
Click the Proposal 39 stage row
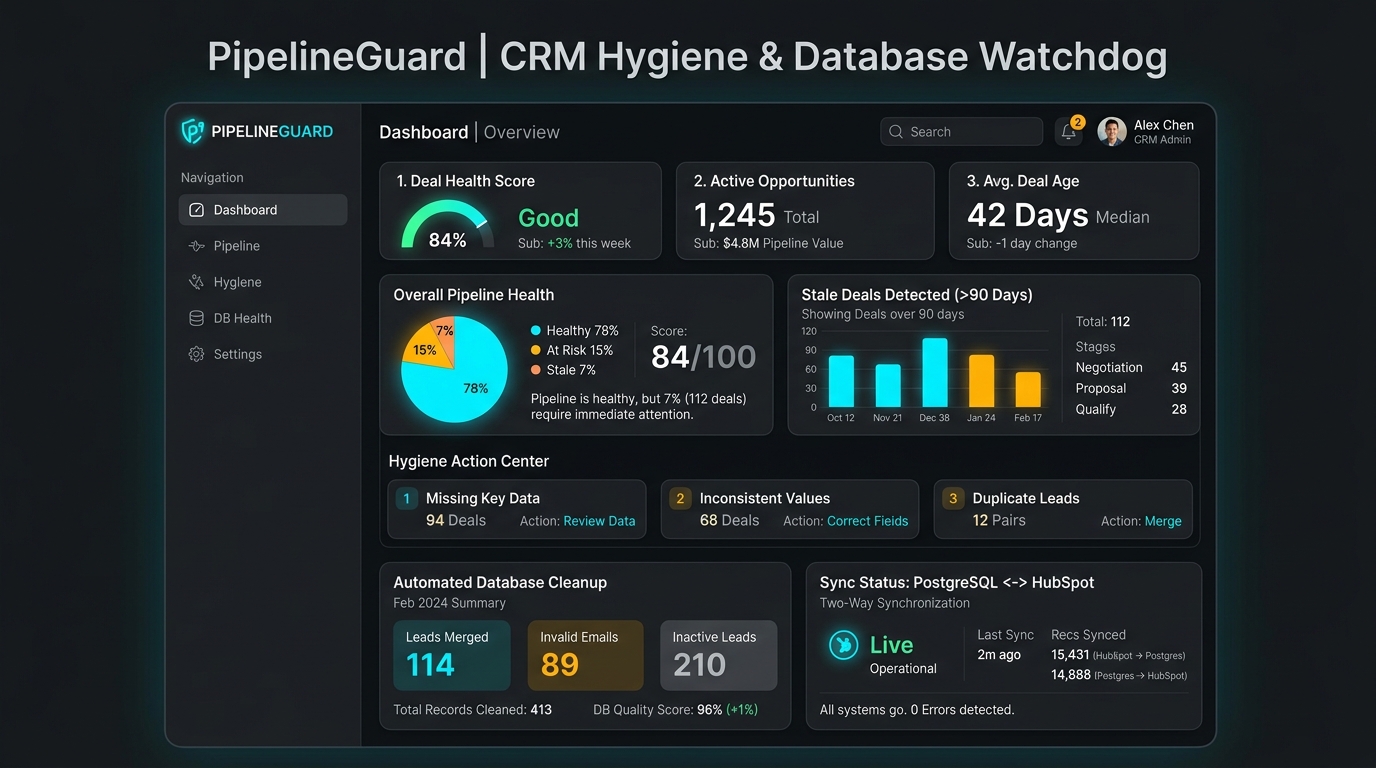1131,389
